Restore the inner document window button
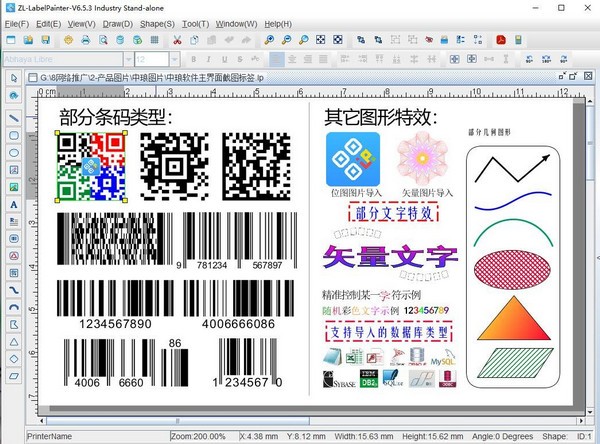Viewport: 600px width, 444px height. point(573,77)
